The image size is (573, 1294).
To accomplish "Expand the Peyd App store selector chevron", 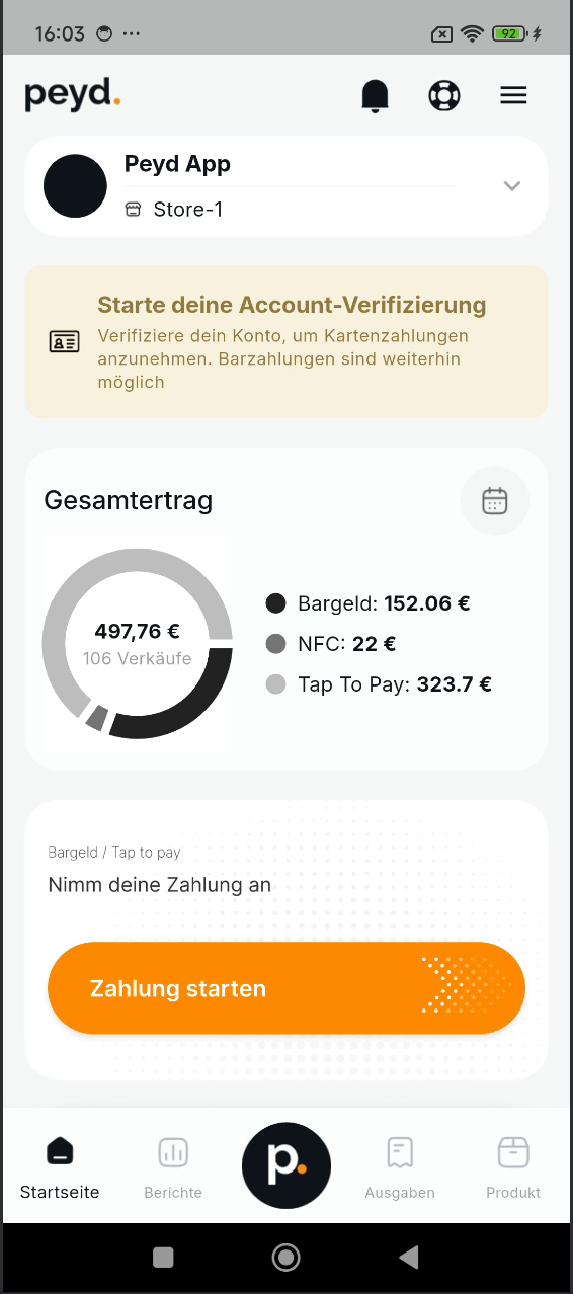I will point(512,186).
